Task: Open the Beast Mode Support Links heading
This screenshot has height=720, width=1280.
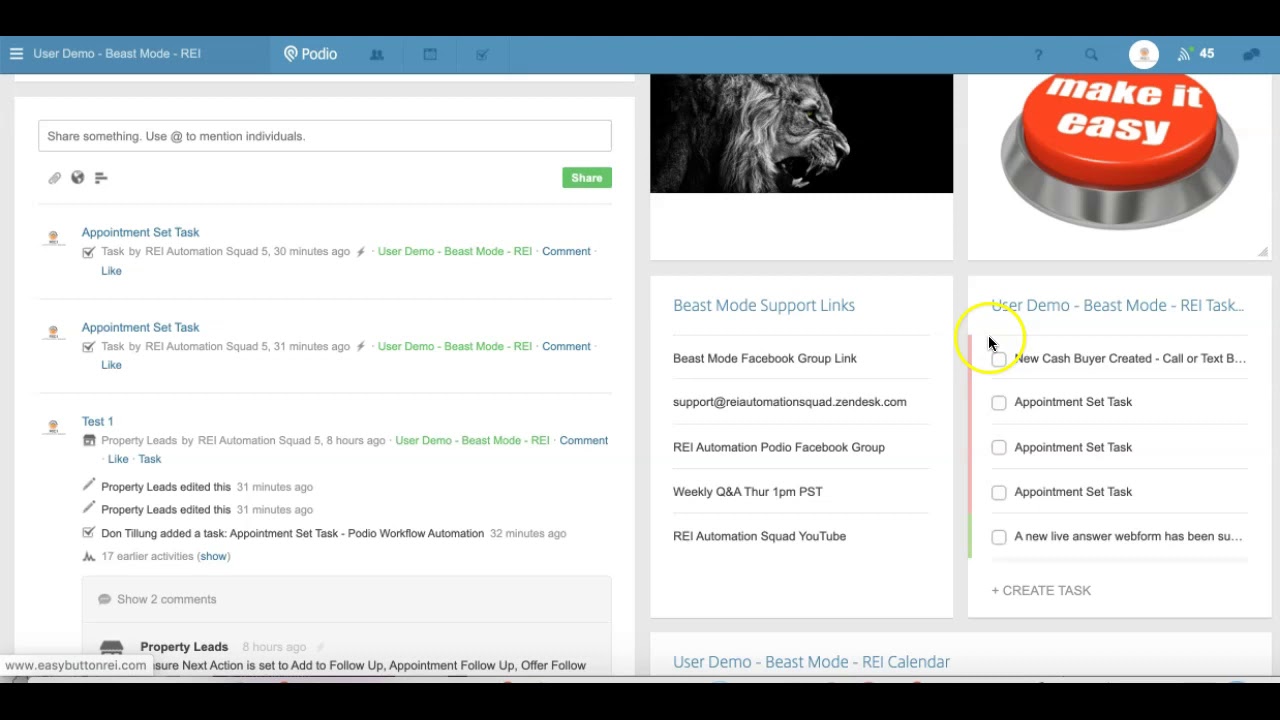Action: (764, 305)
